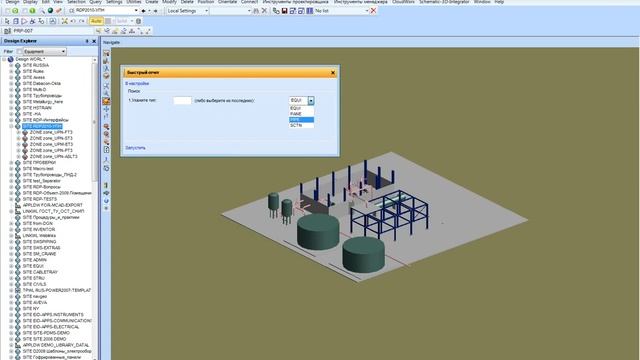Toggle the Filter checkbox in Design Explorer
This screenshot has width=640, height=360.
click(x=19, y=51)
